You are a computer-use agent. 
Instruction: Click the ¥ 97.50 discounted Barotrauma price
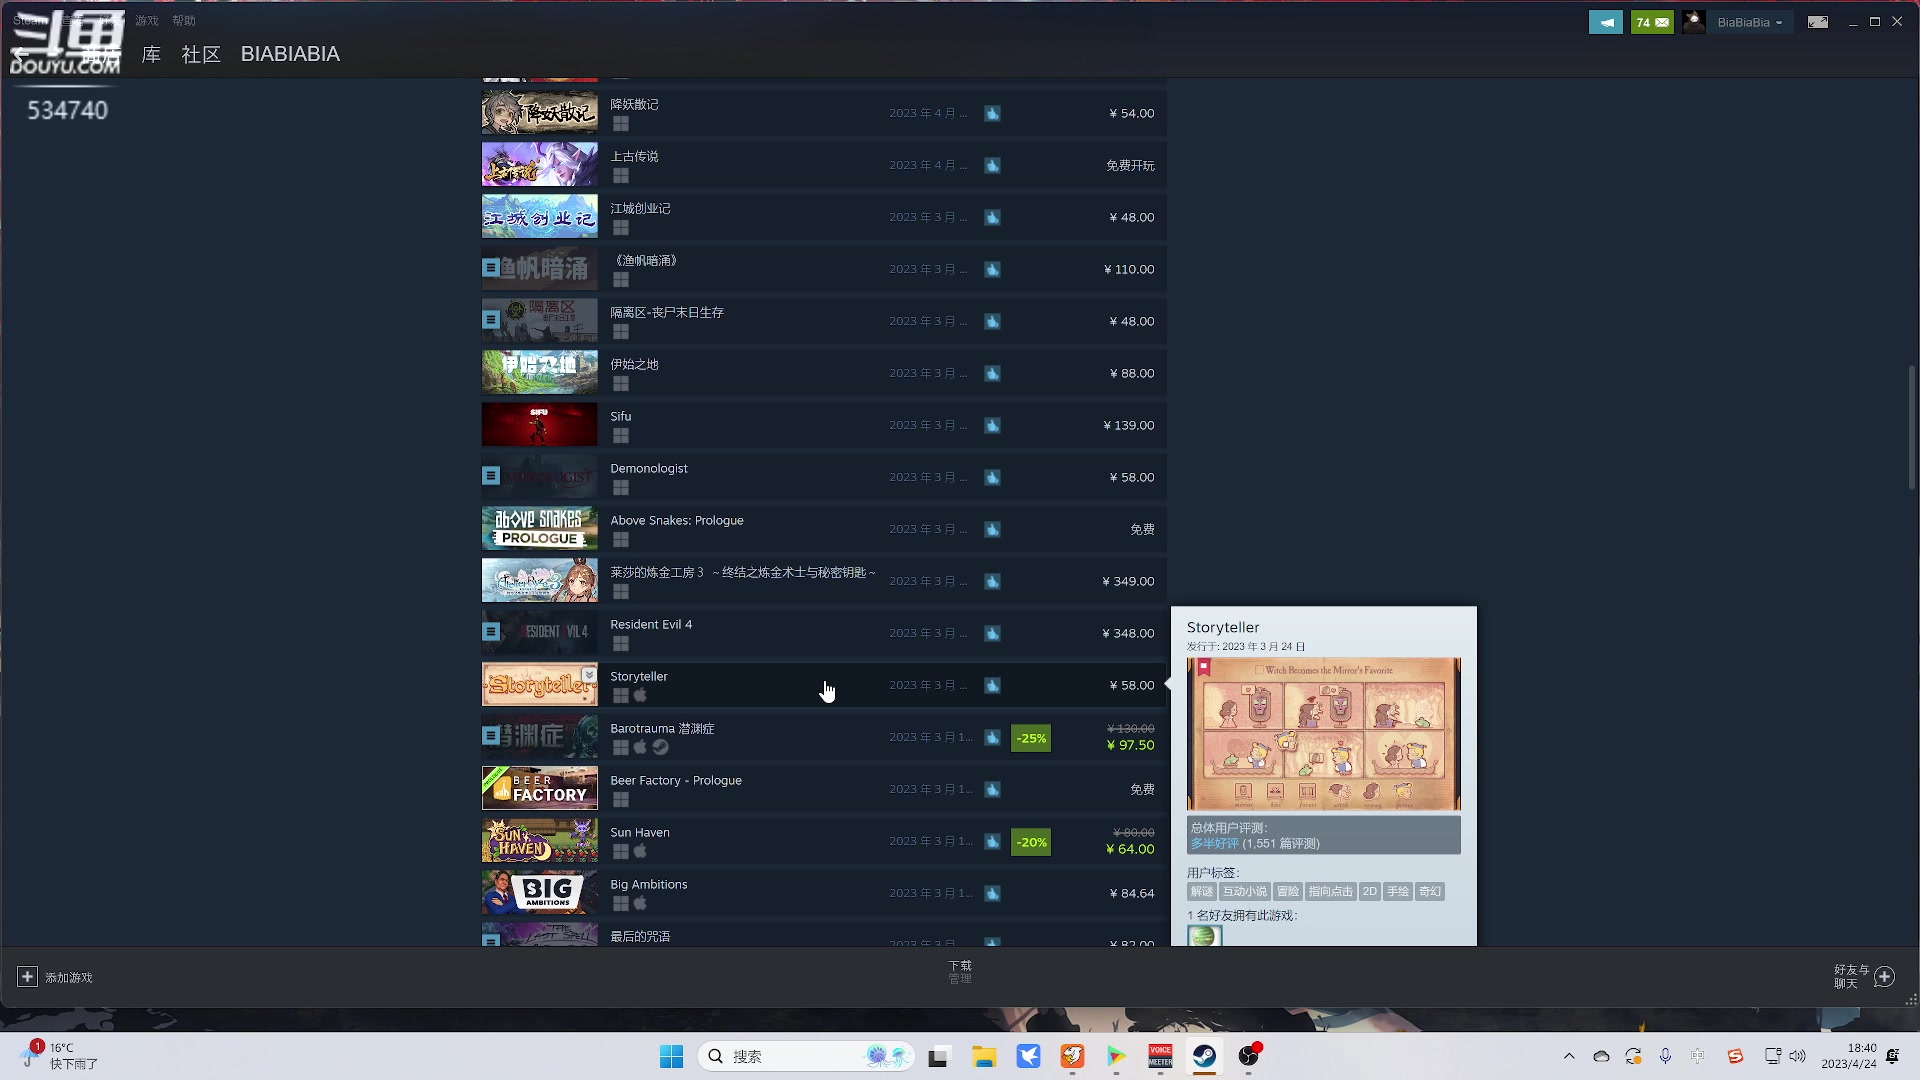tap(1130, 745)
